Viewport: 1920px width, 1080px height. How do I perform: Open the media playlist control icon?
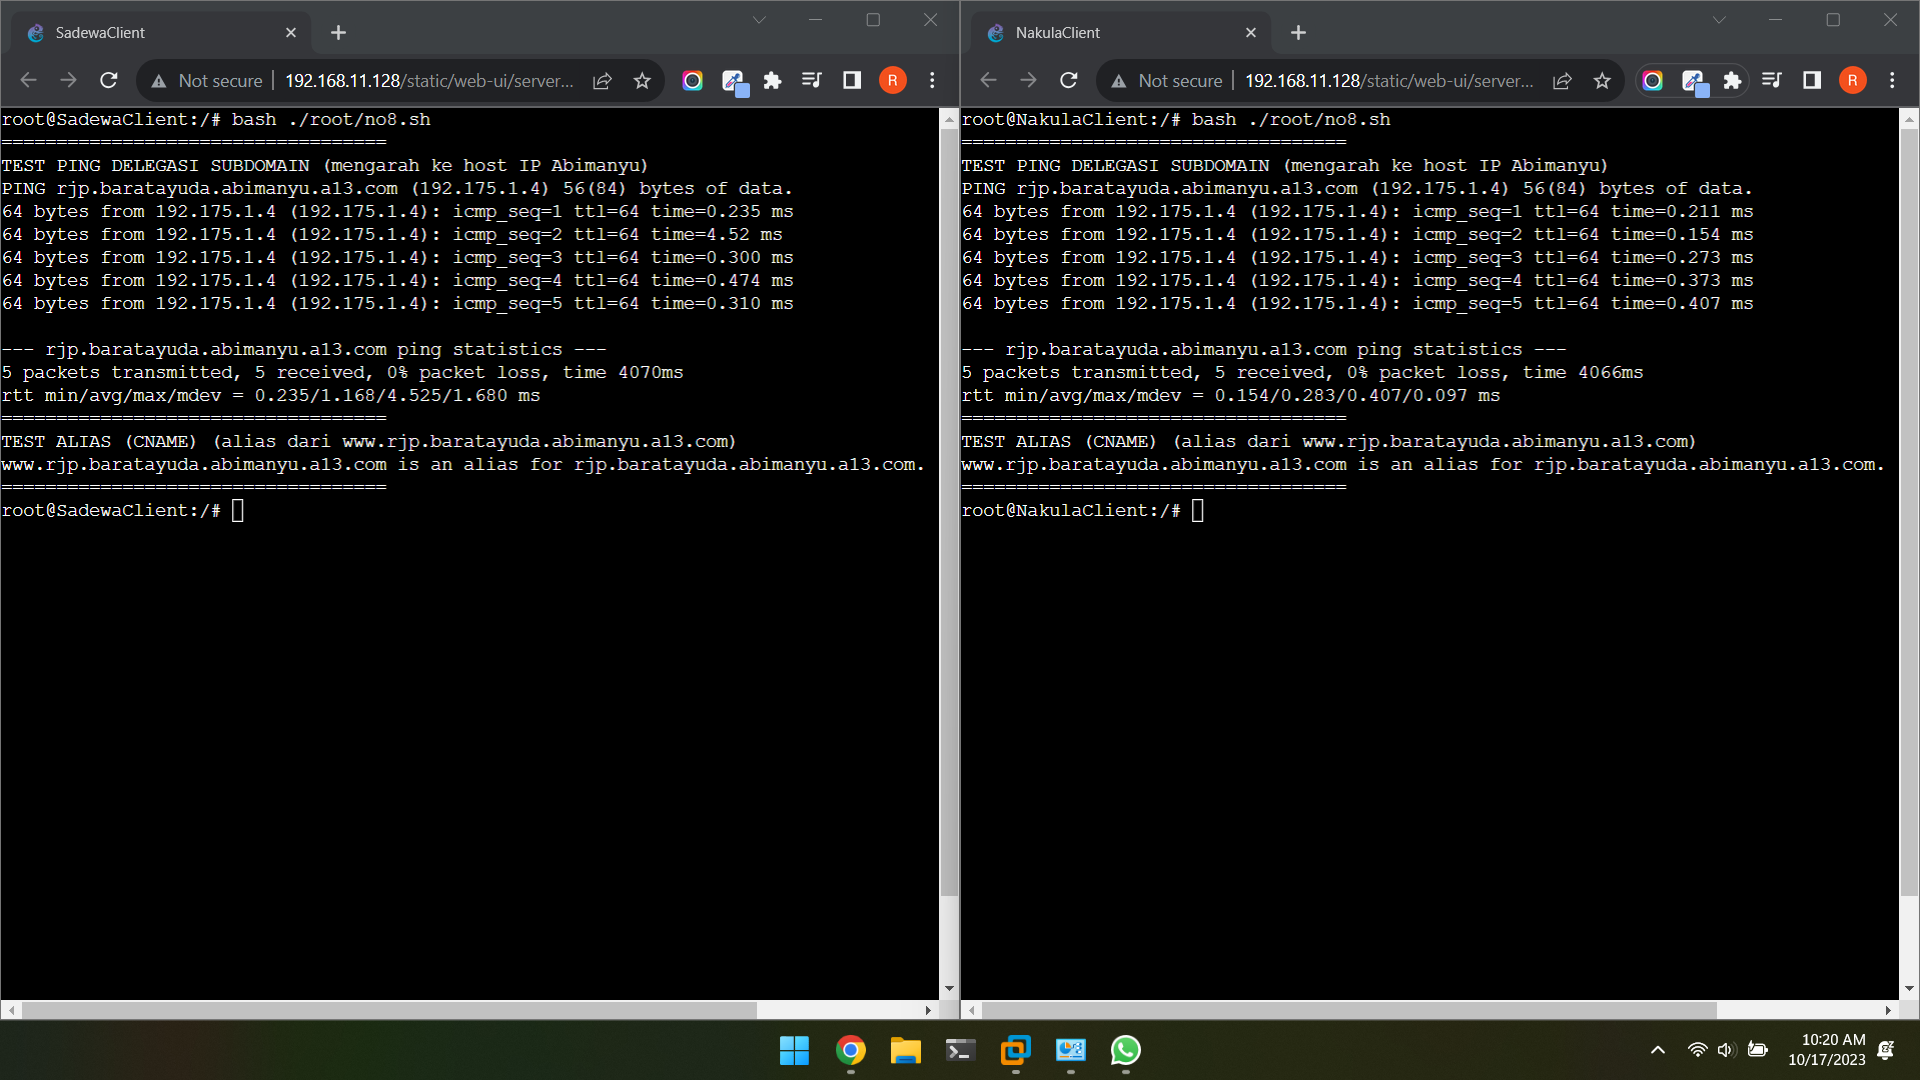coord(812,80)
